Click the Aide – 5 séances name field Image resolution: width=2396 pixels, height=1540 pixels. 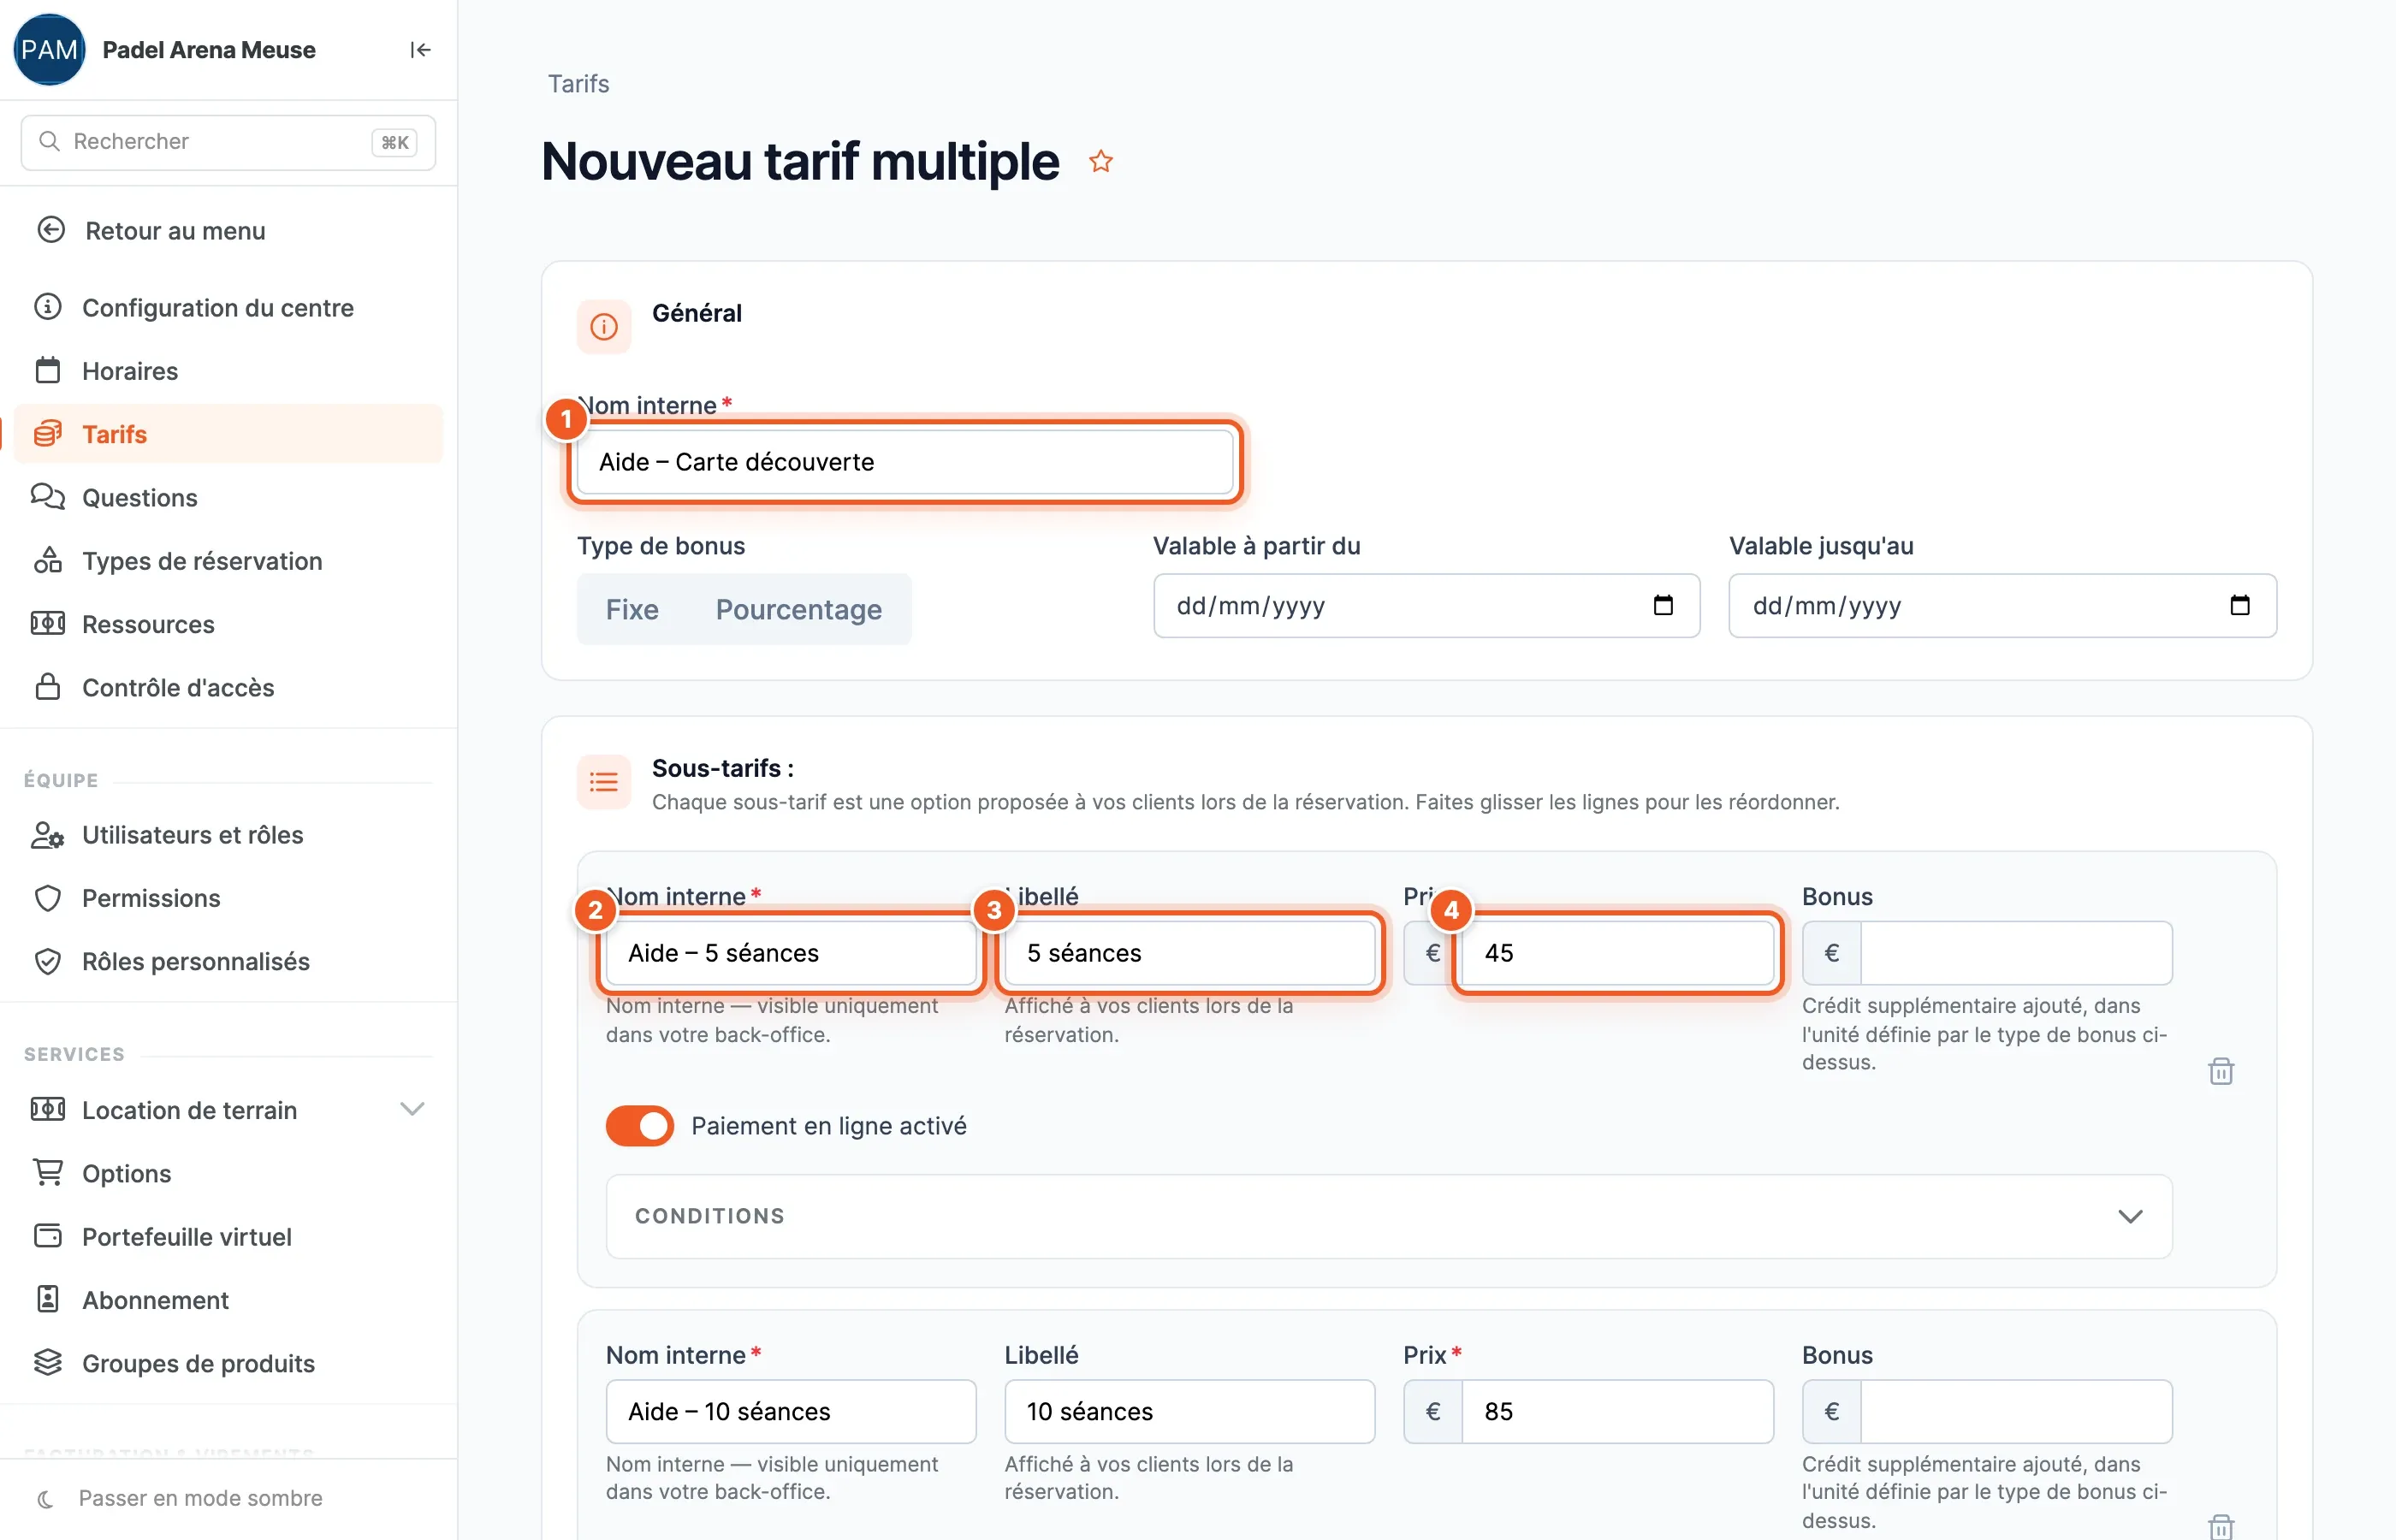tap(791, 953)
